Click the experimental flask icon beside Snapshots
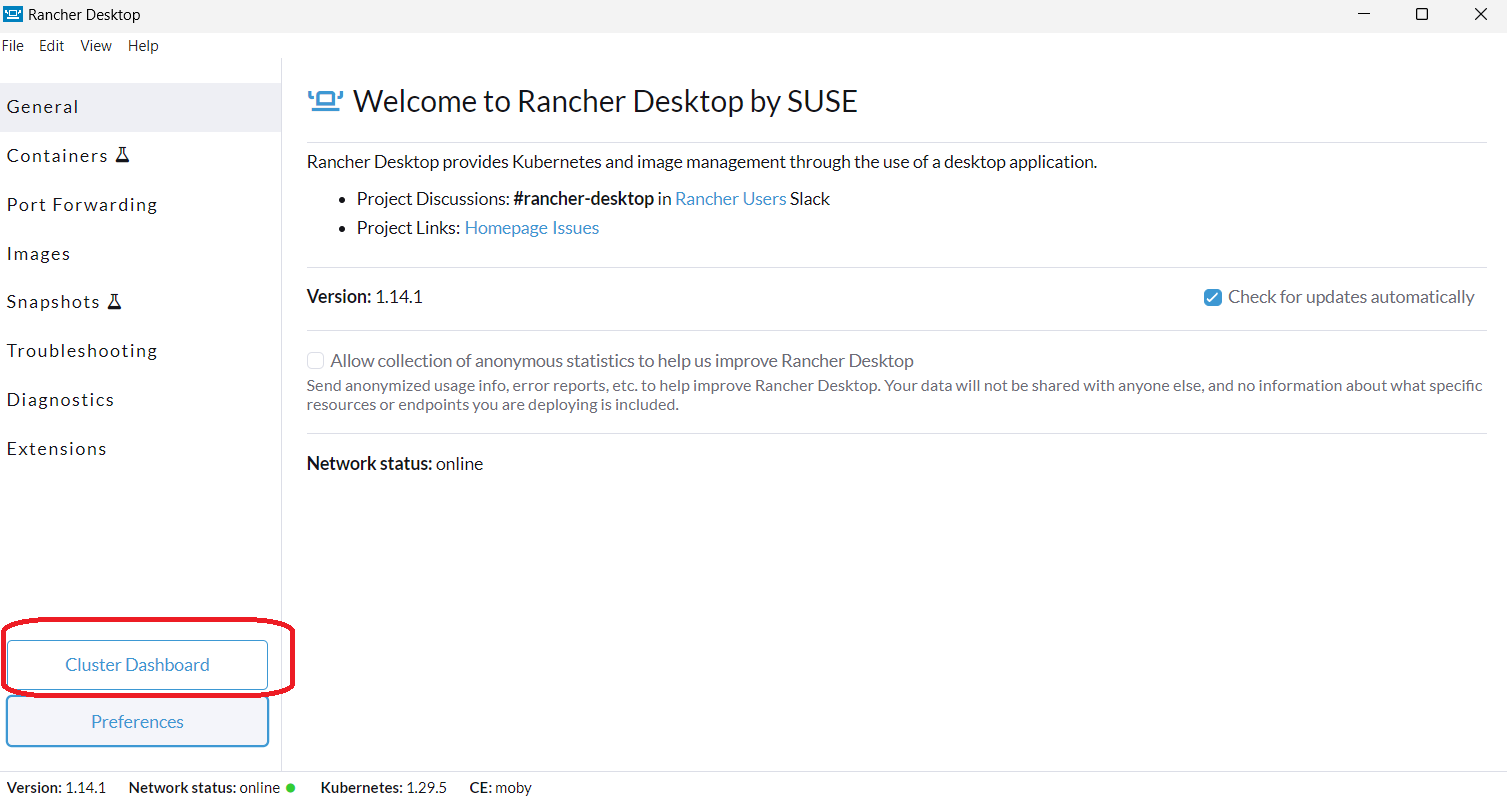This screenshot has height=797, width=1507. (114, 301)
